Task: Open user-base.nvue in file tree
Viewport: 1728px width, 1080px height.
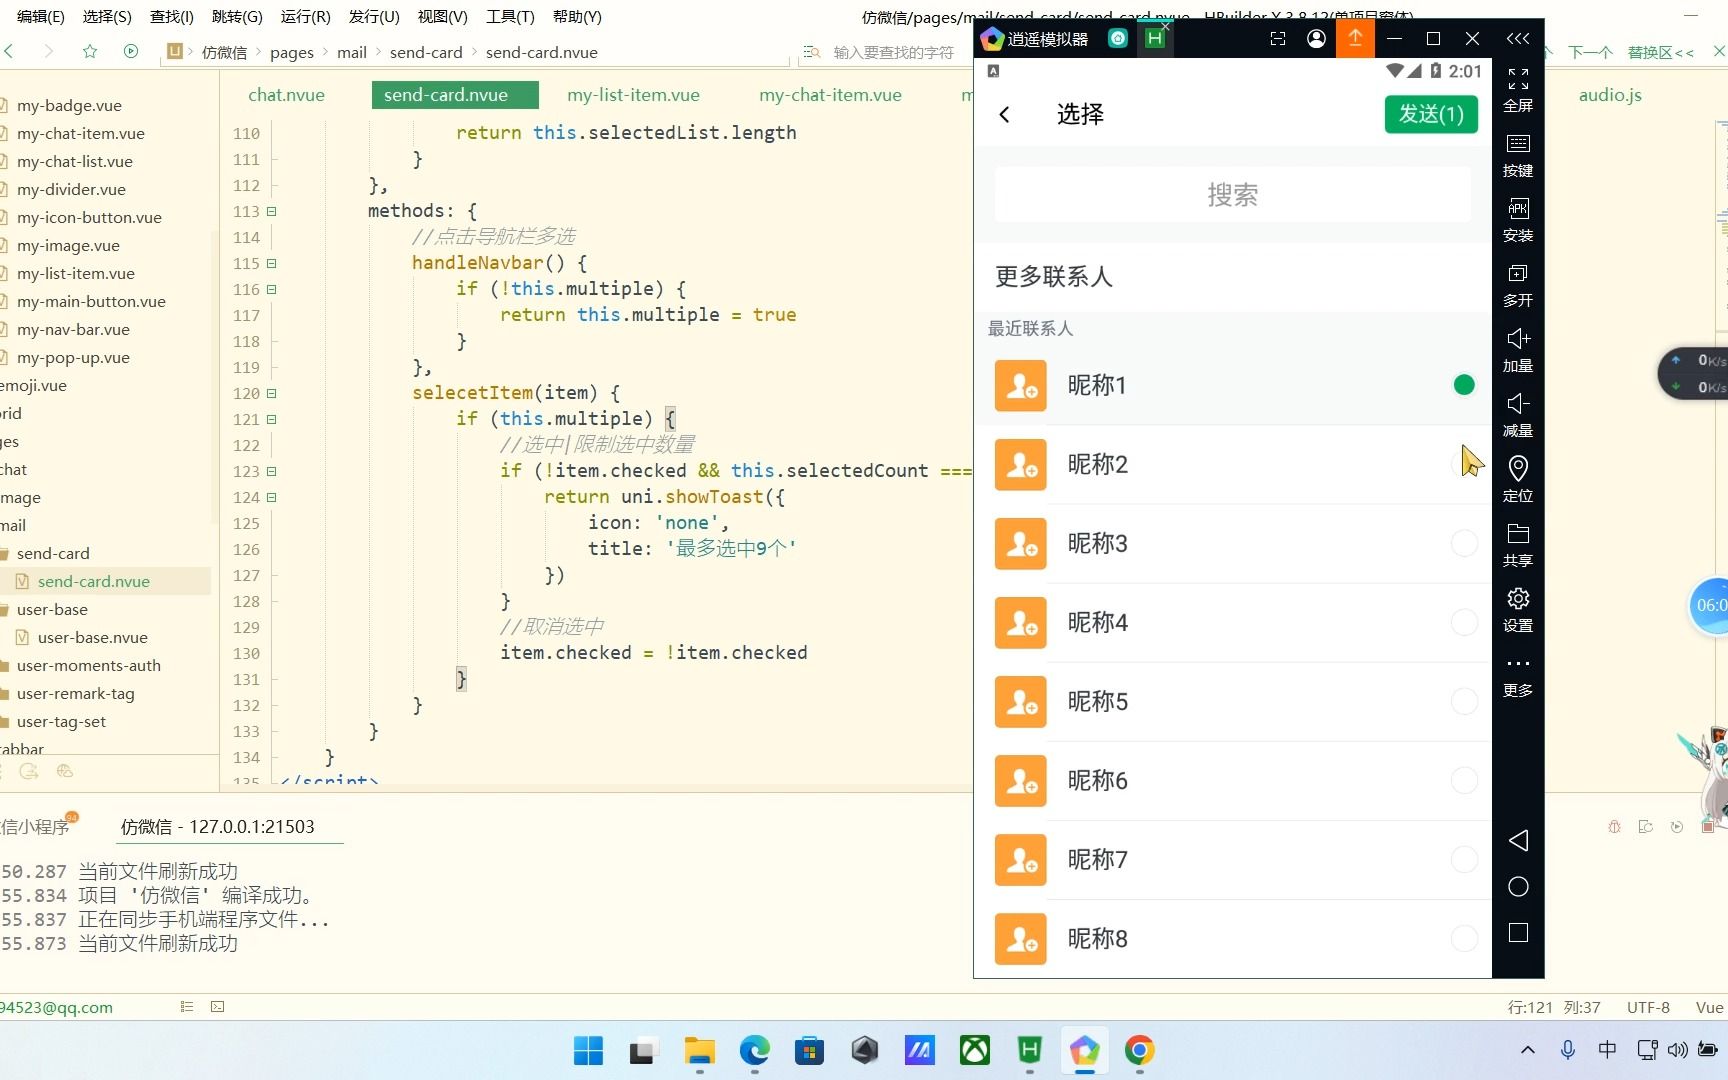Action: click(x=92, y=637)
